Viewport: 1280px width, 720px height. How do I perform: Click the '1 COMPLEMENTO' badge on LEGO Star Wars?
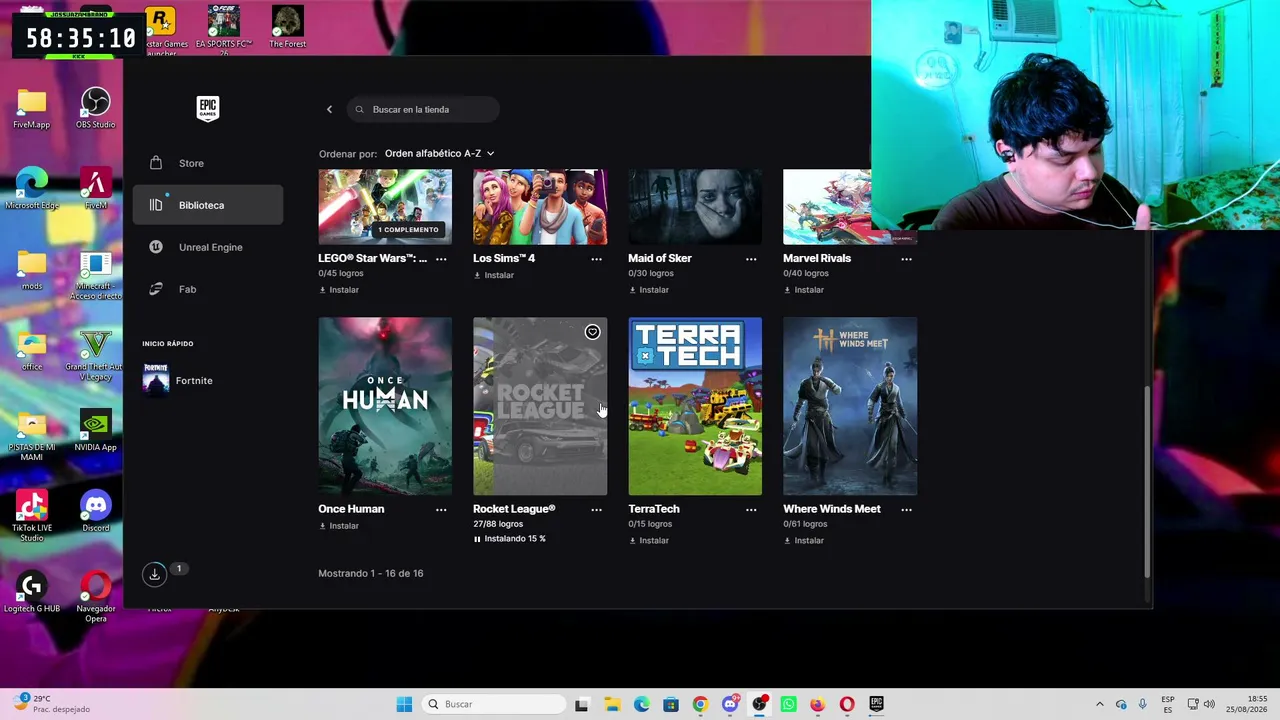(408, 230)
